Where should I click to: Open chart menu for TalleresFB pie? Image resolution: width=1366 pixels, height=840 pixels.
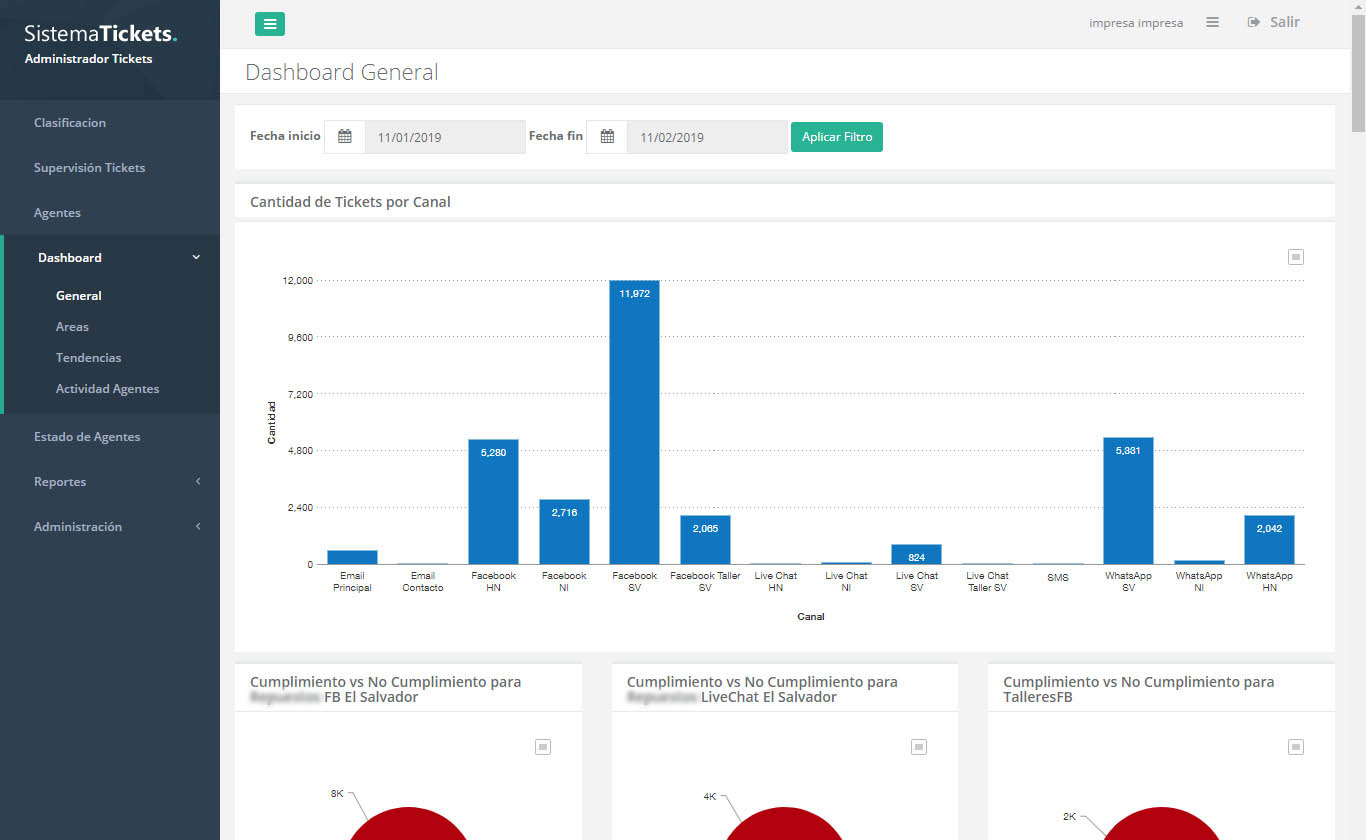(x=1296, y=746)
